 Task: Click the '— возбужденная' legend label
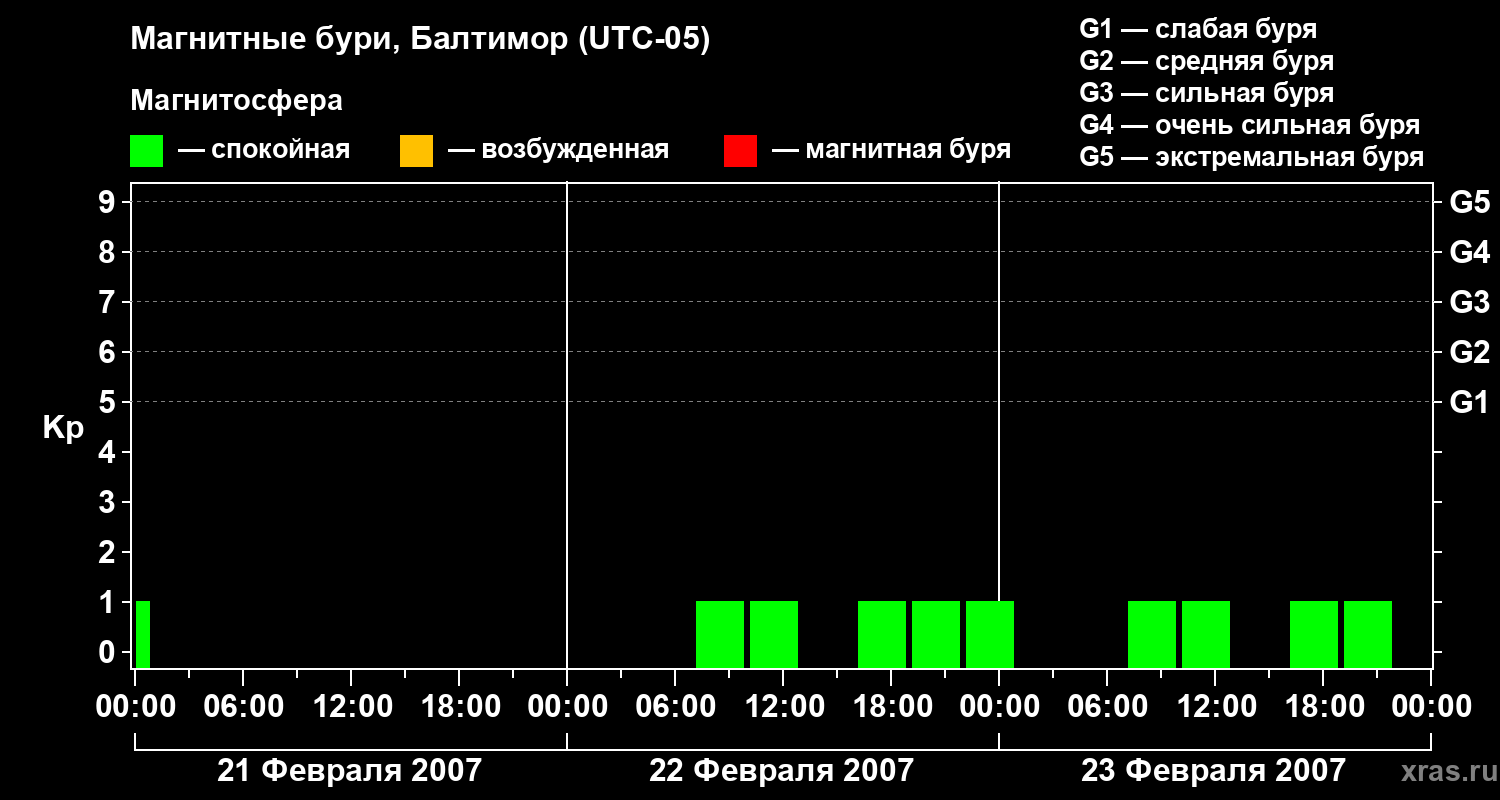coord(558,150)
